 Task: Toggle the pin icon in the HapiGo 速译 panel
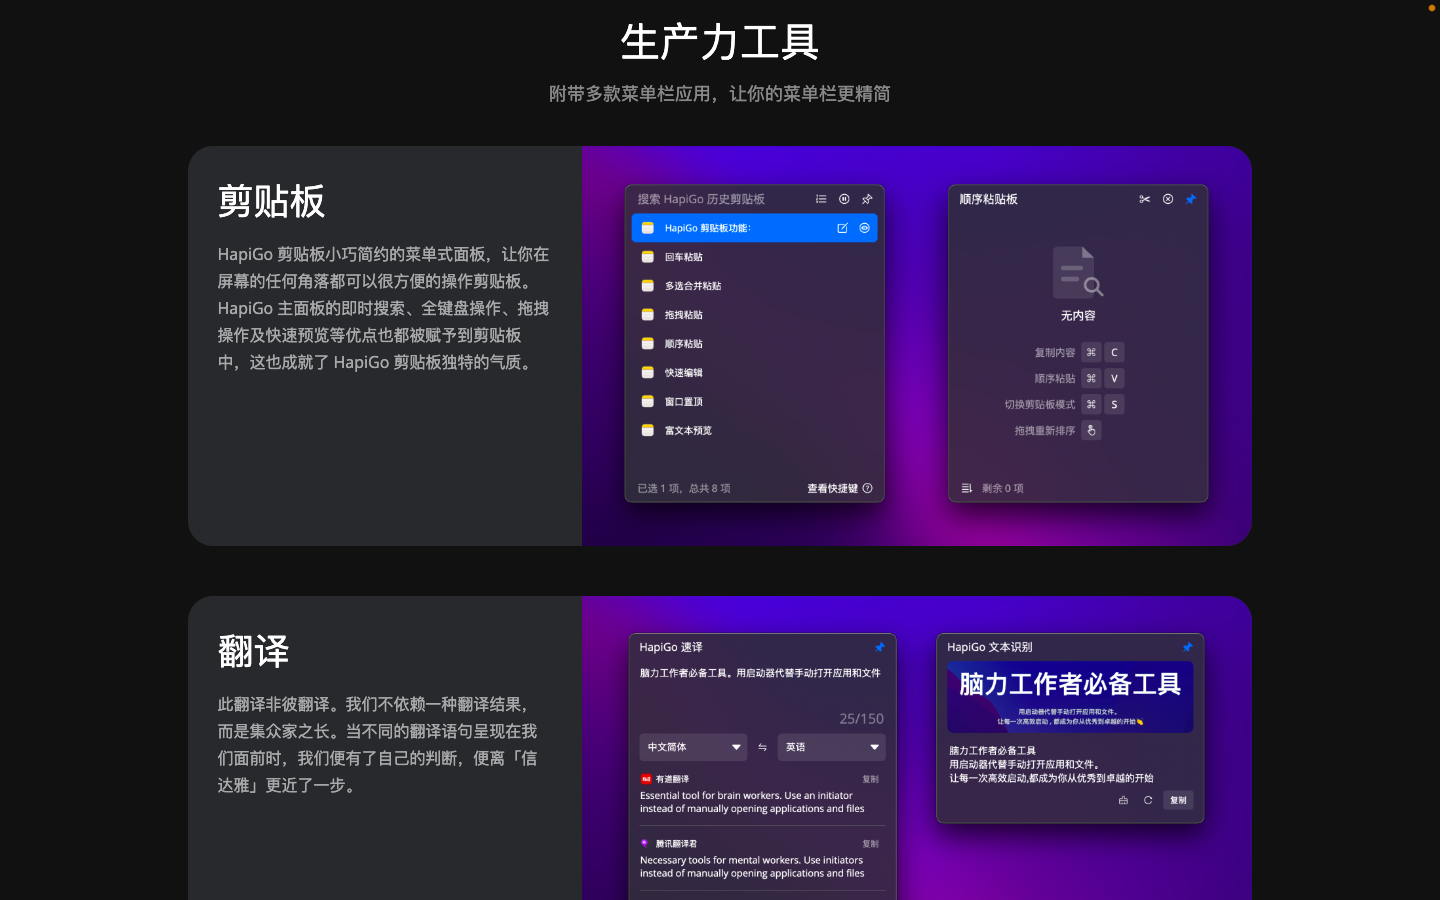pos(880,647)
